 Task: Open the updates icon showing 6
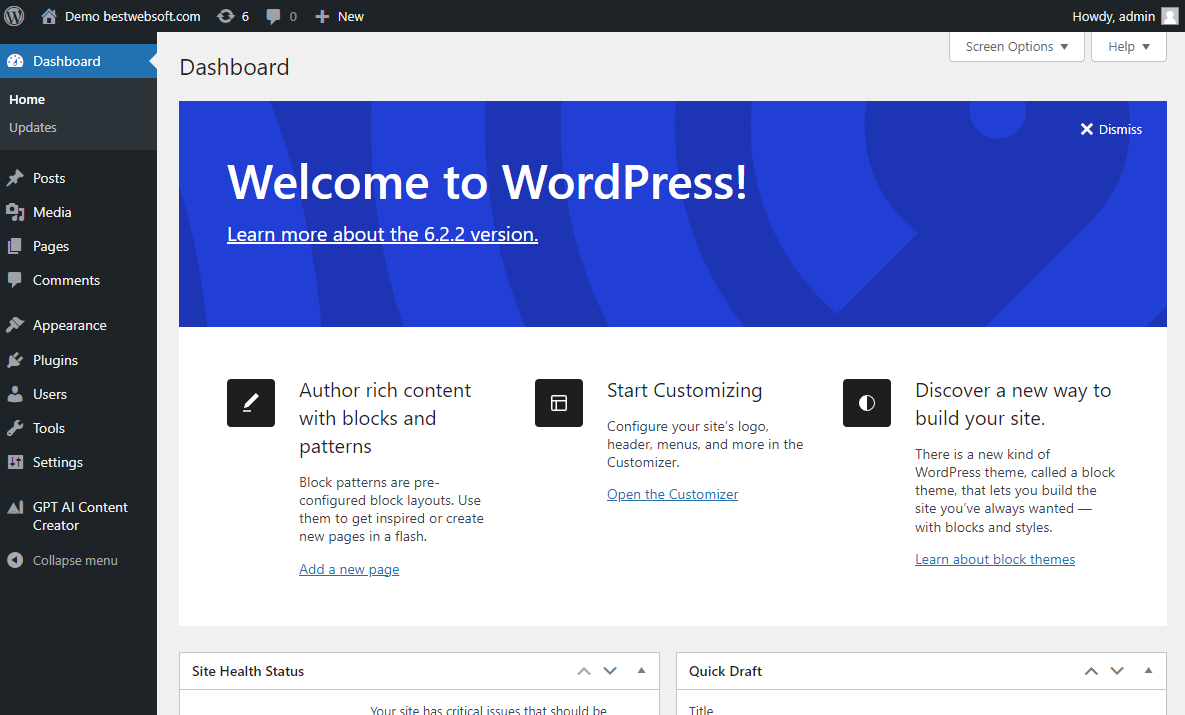[x=225, y=16]
